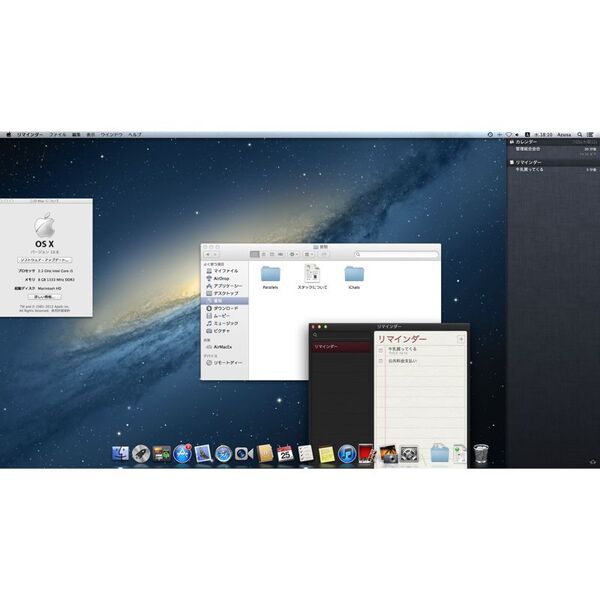Screen dimensions: 600x600
Task: Click the Finder share button
Action: click(324, 254)
